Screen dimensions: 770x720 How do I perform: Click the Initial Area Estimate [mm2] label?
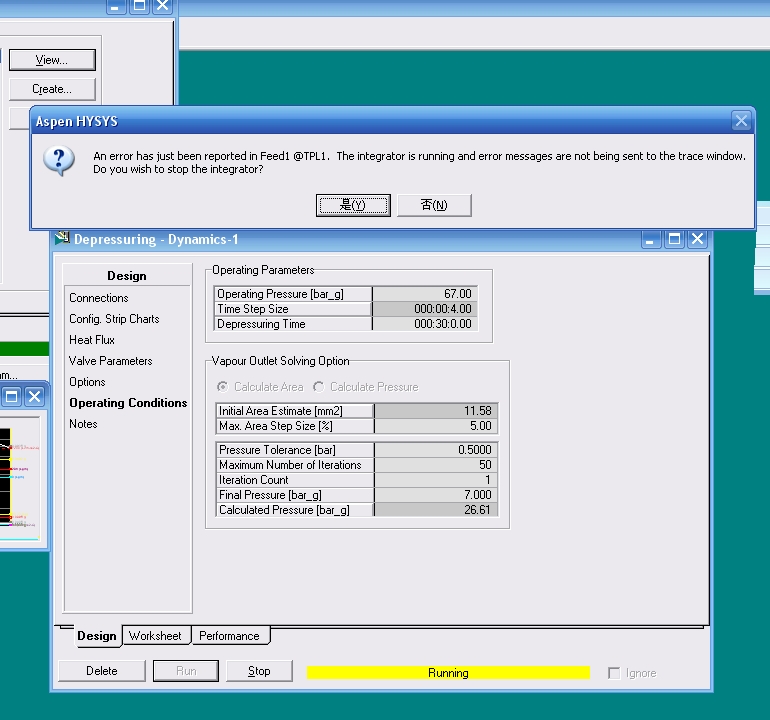pyautogui.click(x=281, y=411)
